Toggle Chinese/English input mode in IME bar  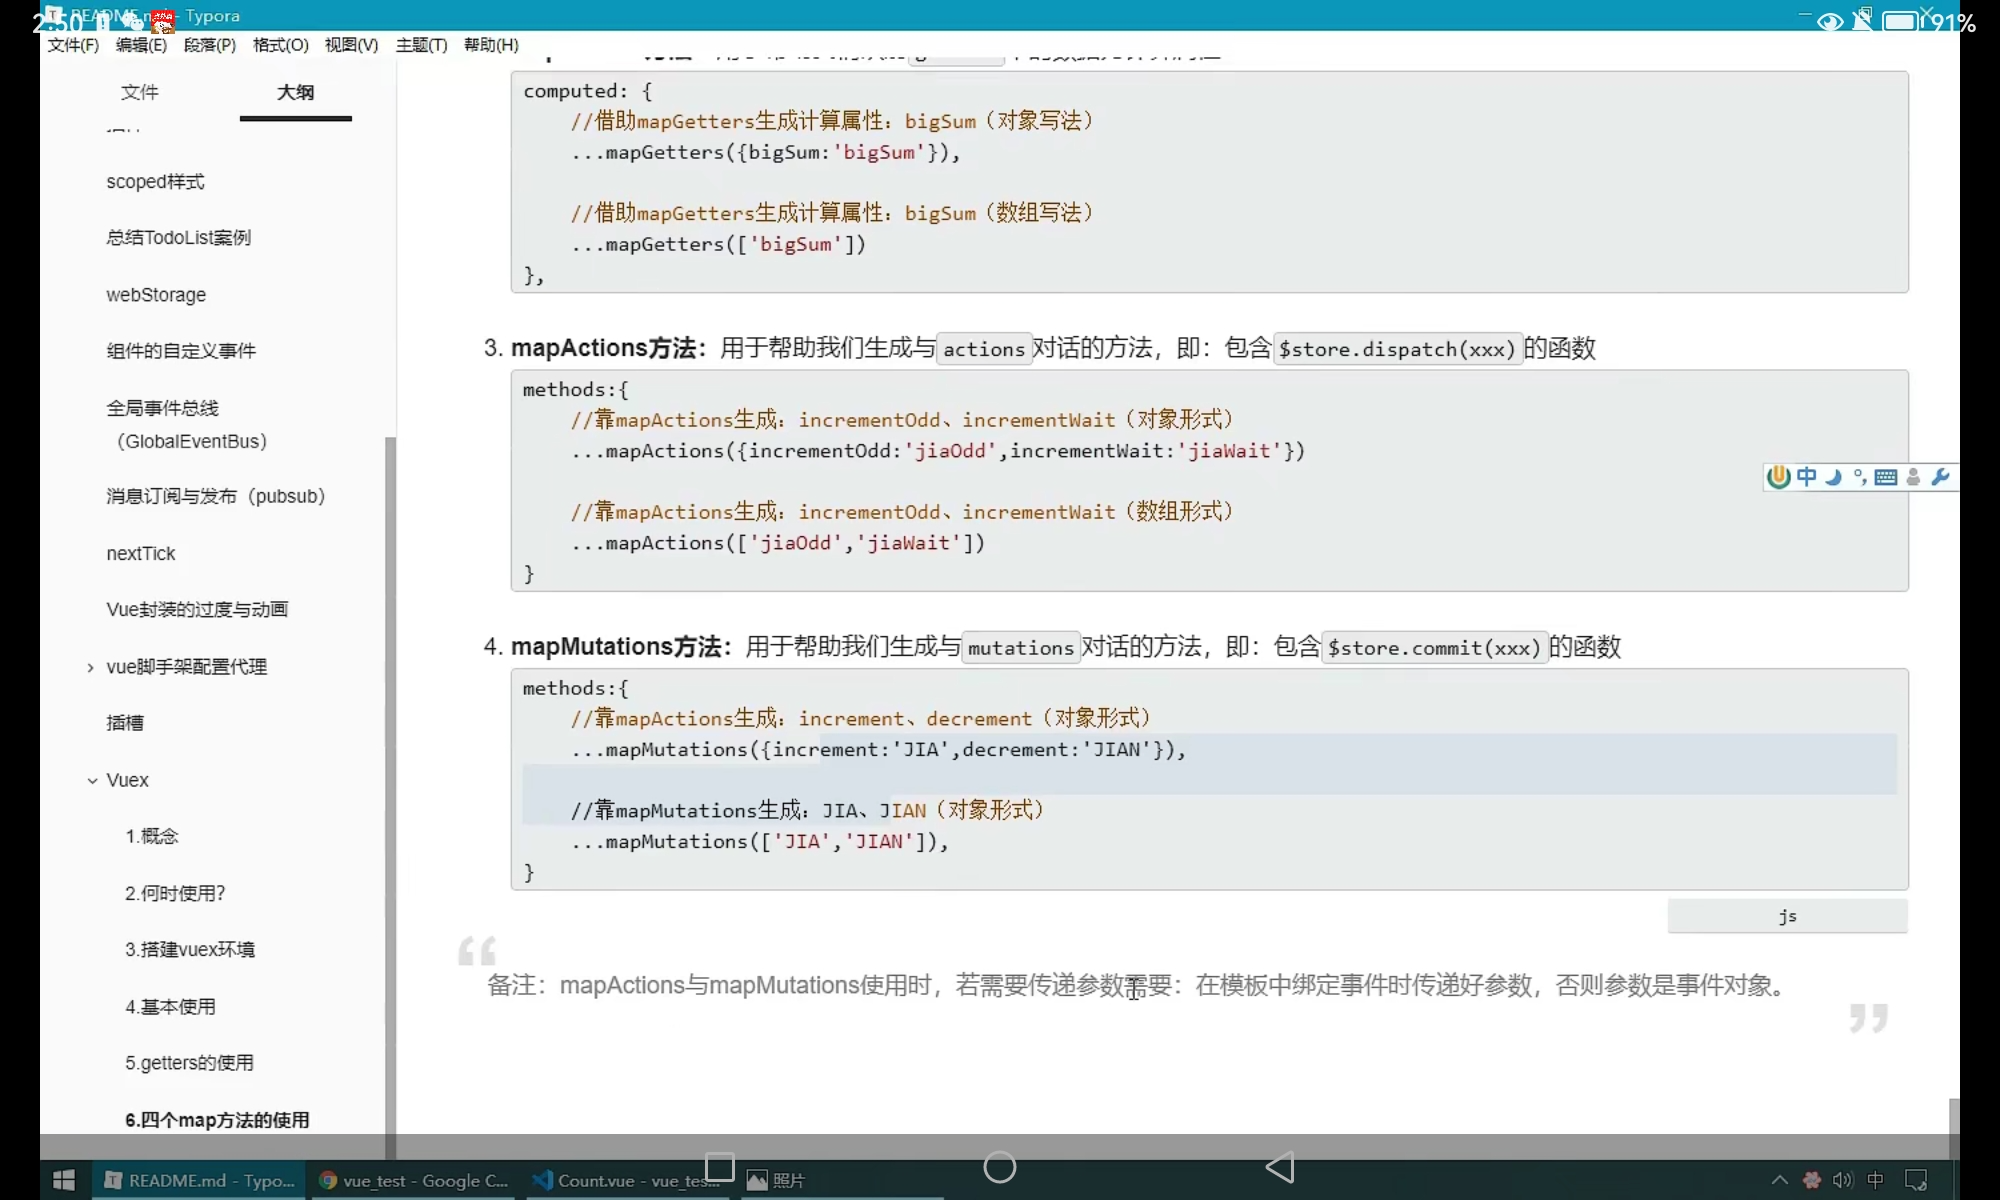(x=1806, y=477)
